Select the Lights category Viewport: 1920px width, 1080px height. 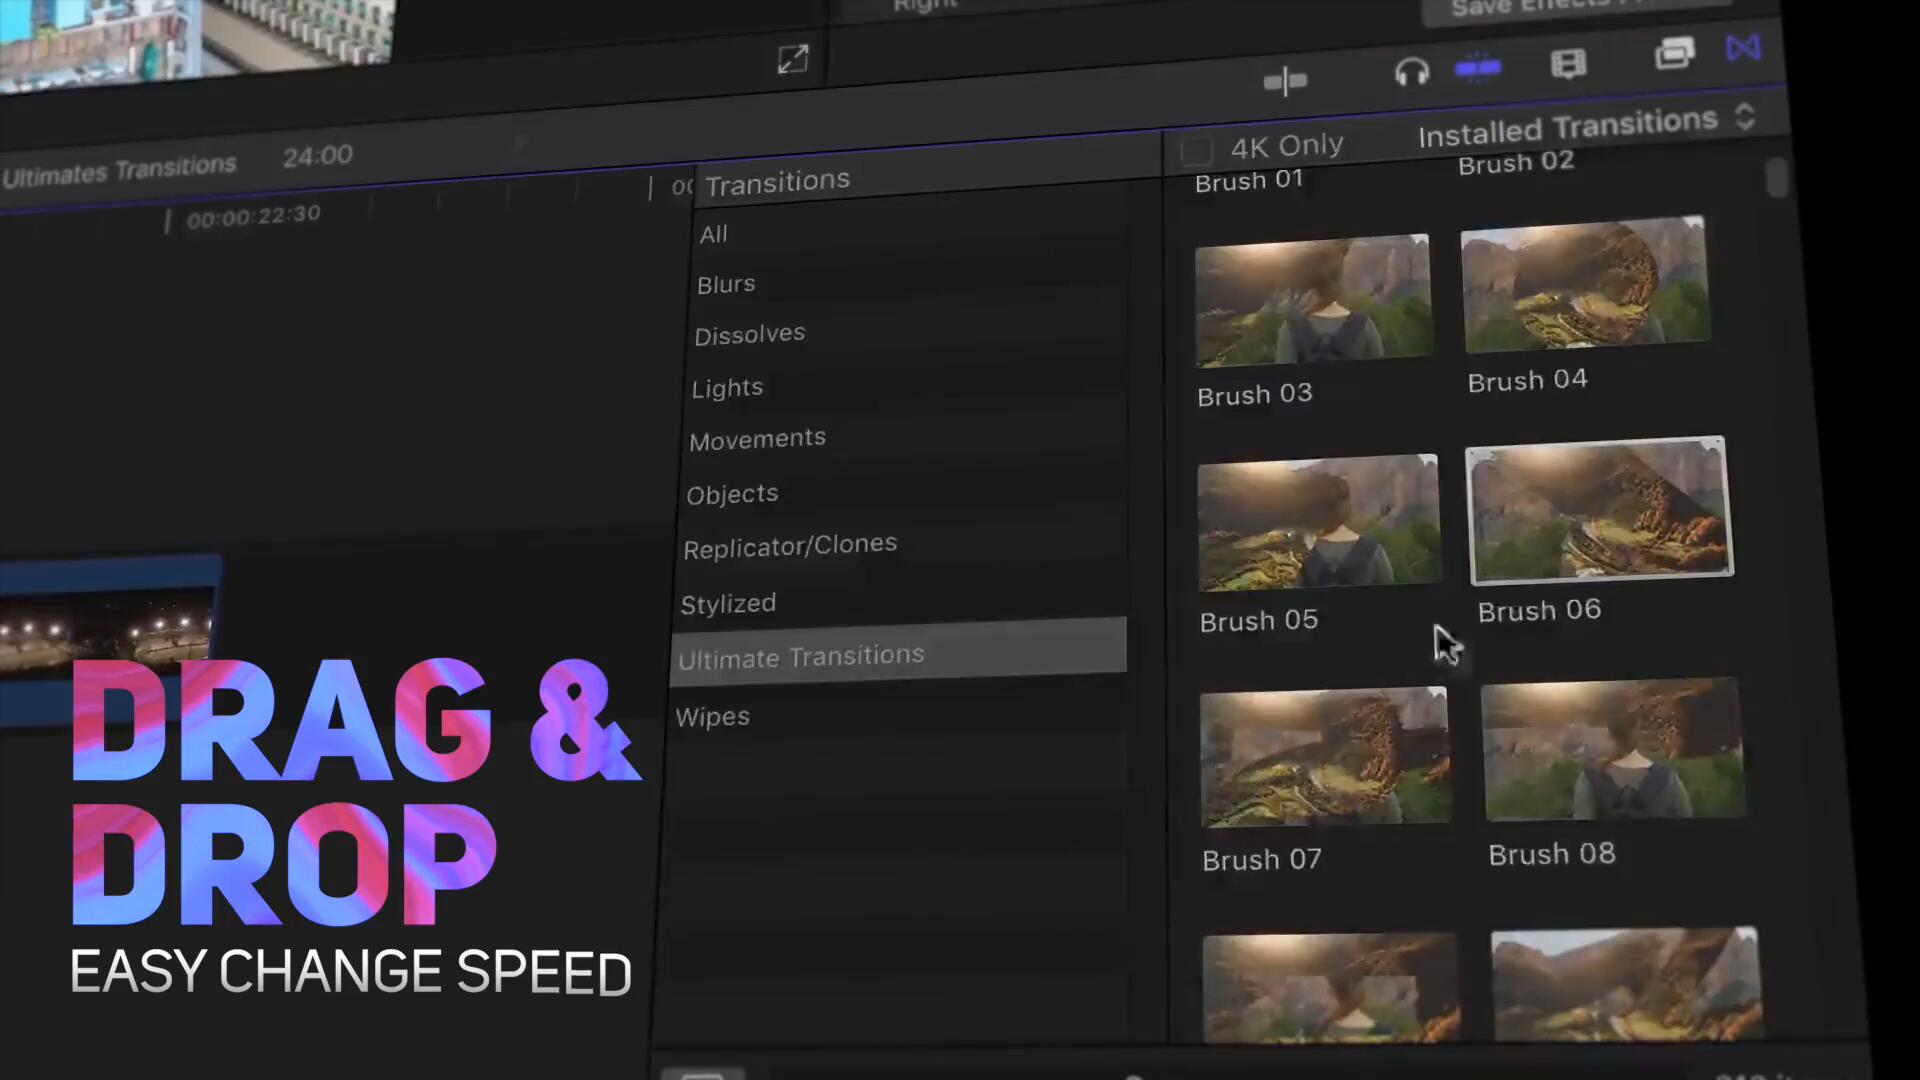pyautogui.click(x=727, y=388)
